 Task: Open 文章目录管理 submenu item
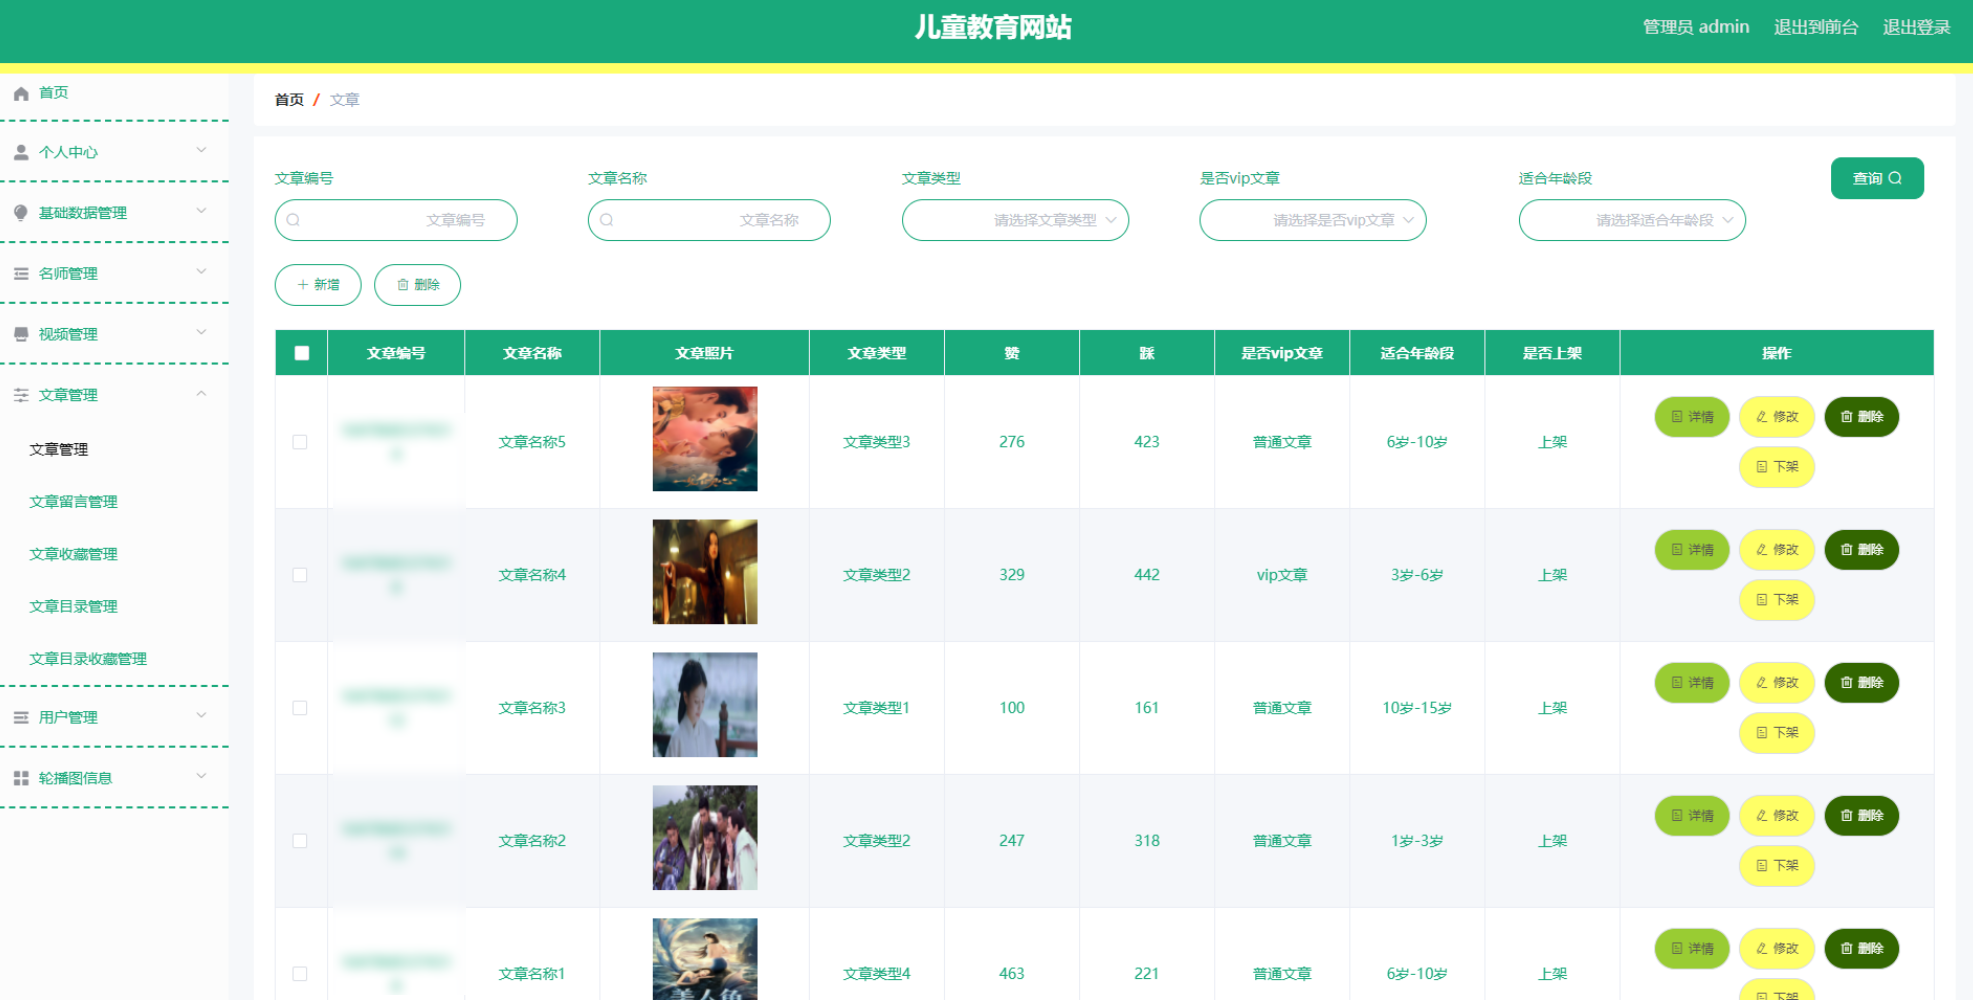(x=73, y=606)
